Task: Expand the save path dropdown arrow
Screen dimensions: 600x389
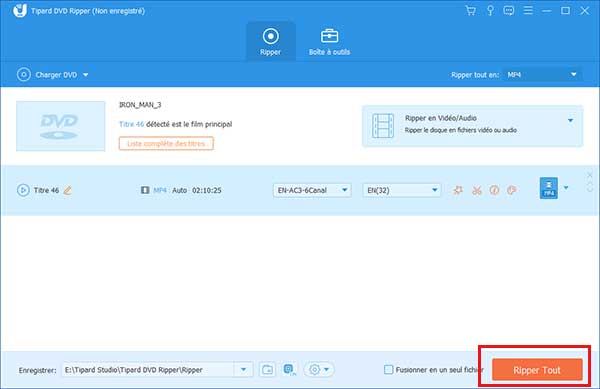Action: pyautogui.click(x=243, y=370)
